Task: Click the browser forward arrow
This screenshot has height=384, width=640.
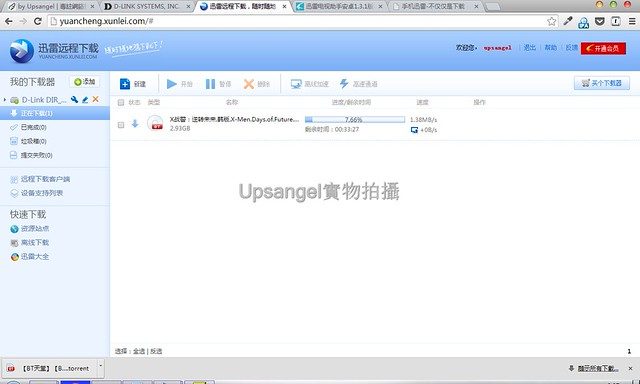Action: coord(23,21)
